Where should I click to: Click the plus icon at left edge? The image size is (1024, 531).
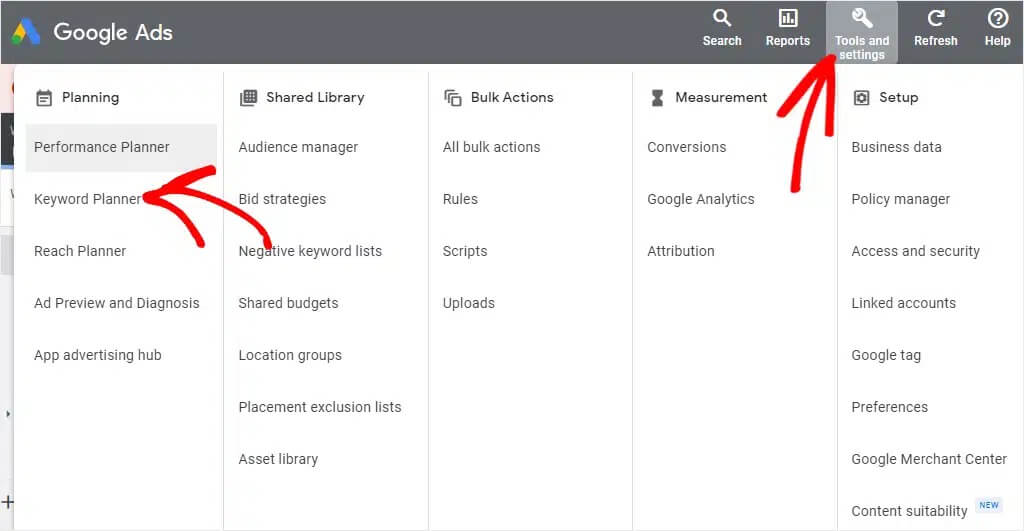pyautogui.click(x=7, y=502)
